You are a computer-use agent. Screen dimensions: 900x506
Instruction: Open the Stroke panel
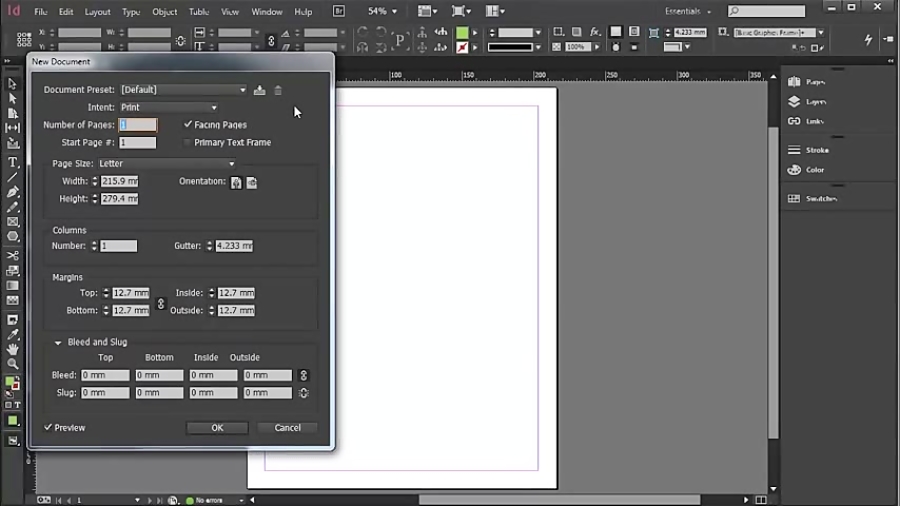[x=809, y=150]
